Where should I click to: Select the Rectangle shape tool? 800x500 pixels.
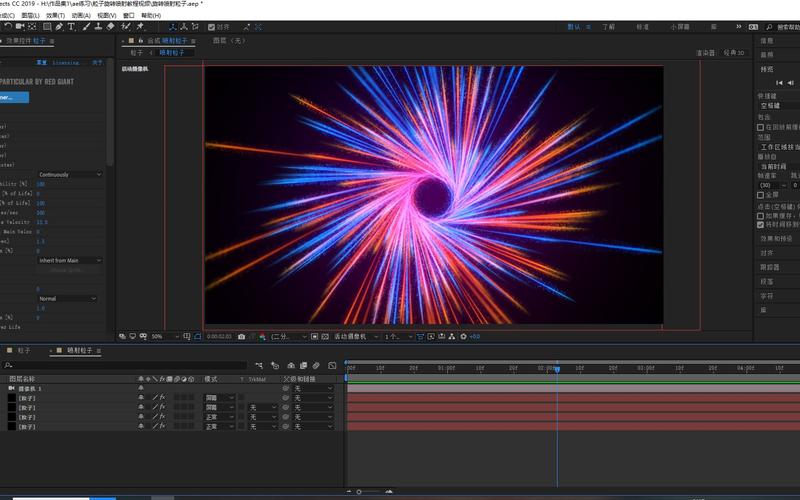45,27
